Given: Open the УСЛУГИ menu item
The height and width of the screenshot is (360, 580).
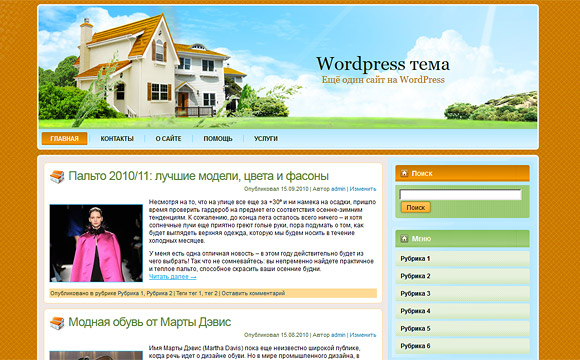Looking at the screenshot, I should [x=266, y=139].
